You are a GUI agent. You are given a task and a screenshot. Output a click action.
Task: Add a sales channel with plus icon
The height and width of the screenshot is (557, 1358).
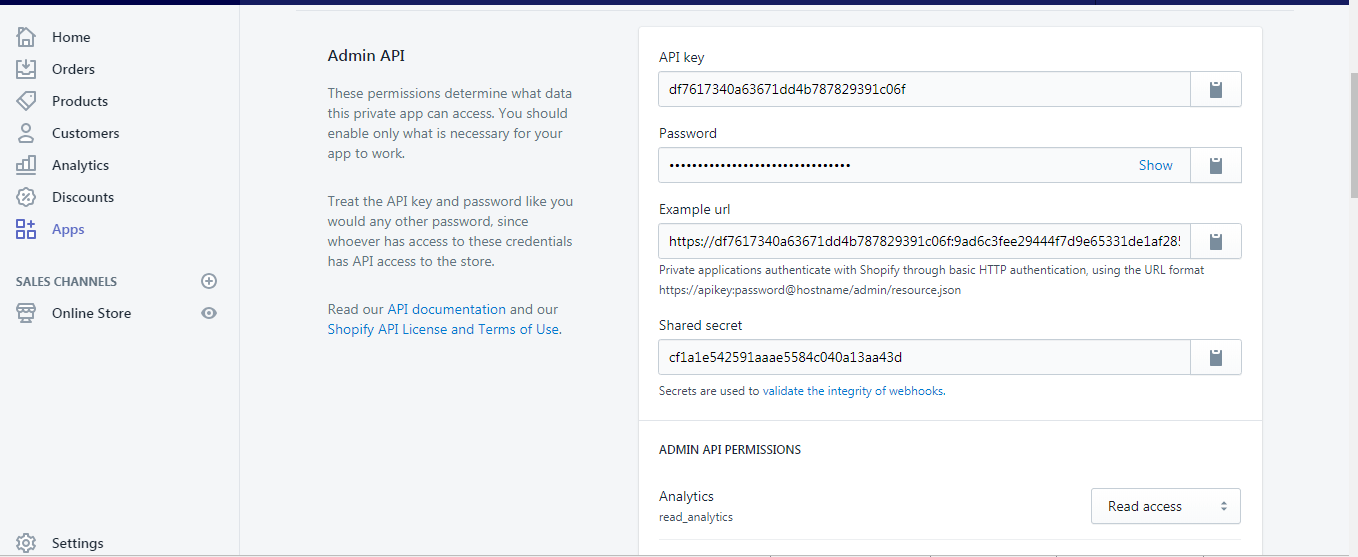tap(209, 281)
